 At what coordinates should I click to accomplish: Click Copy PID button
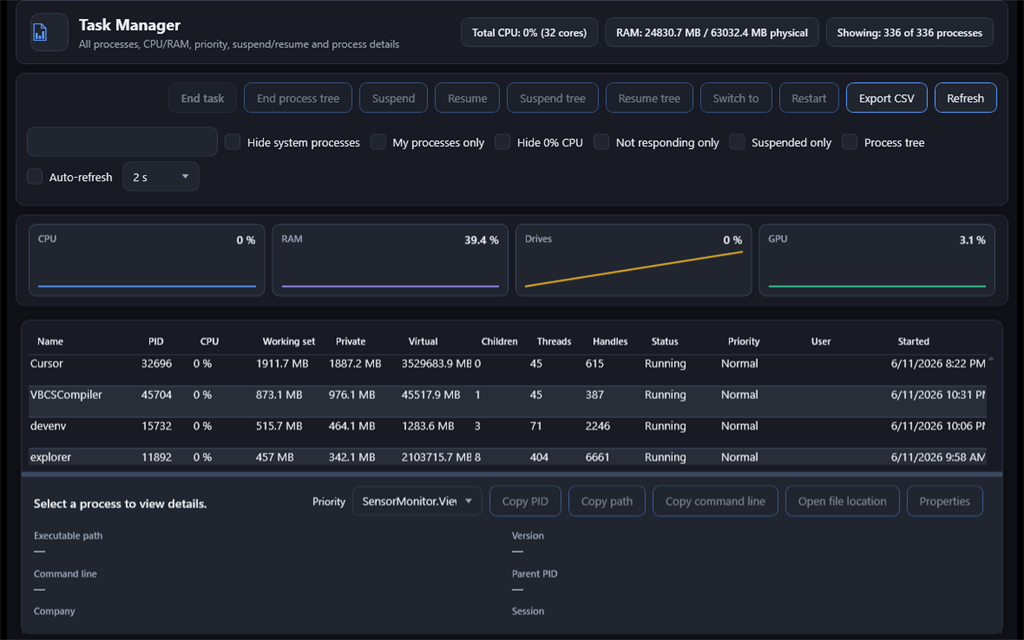525,501
